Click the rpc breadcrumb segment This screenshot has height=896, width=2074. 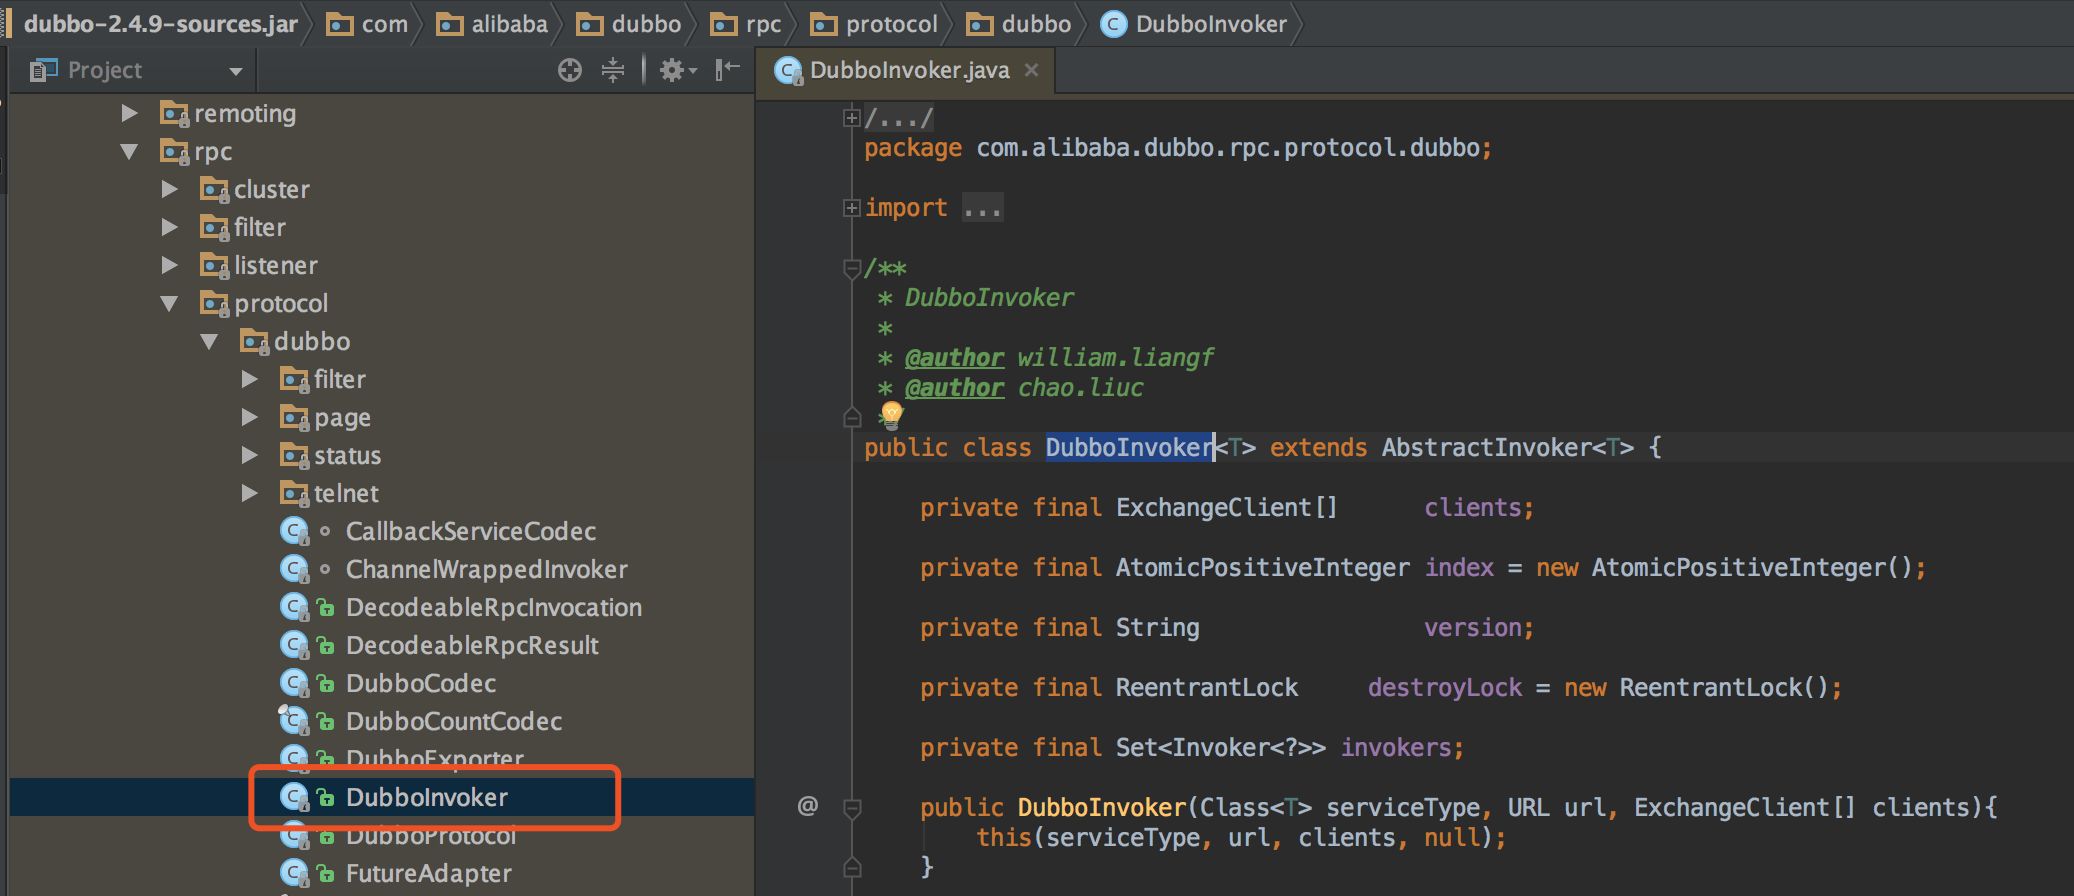pos(745,24)
